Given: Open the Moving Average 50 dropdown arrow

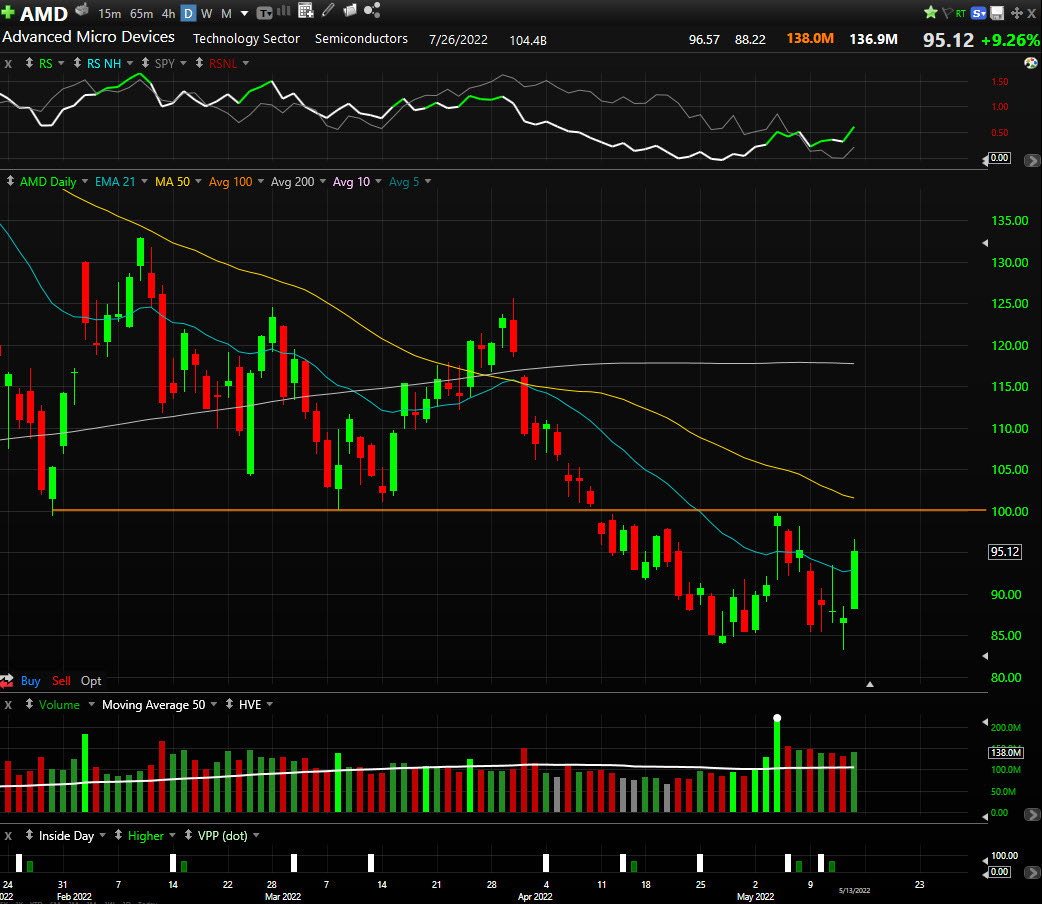Looking at the screenshot, I should coord(214,704).
